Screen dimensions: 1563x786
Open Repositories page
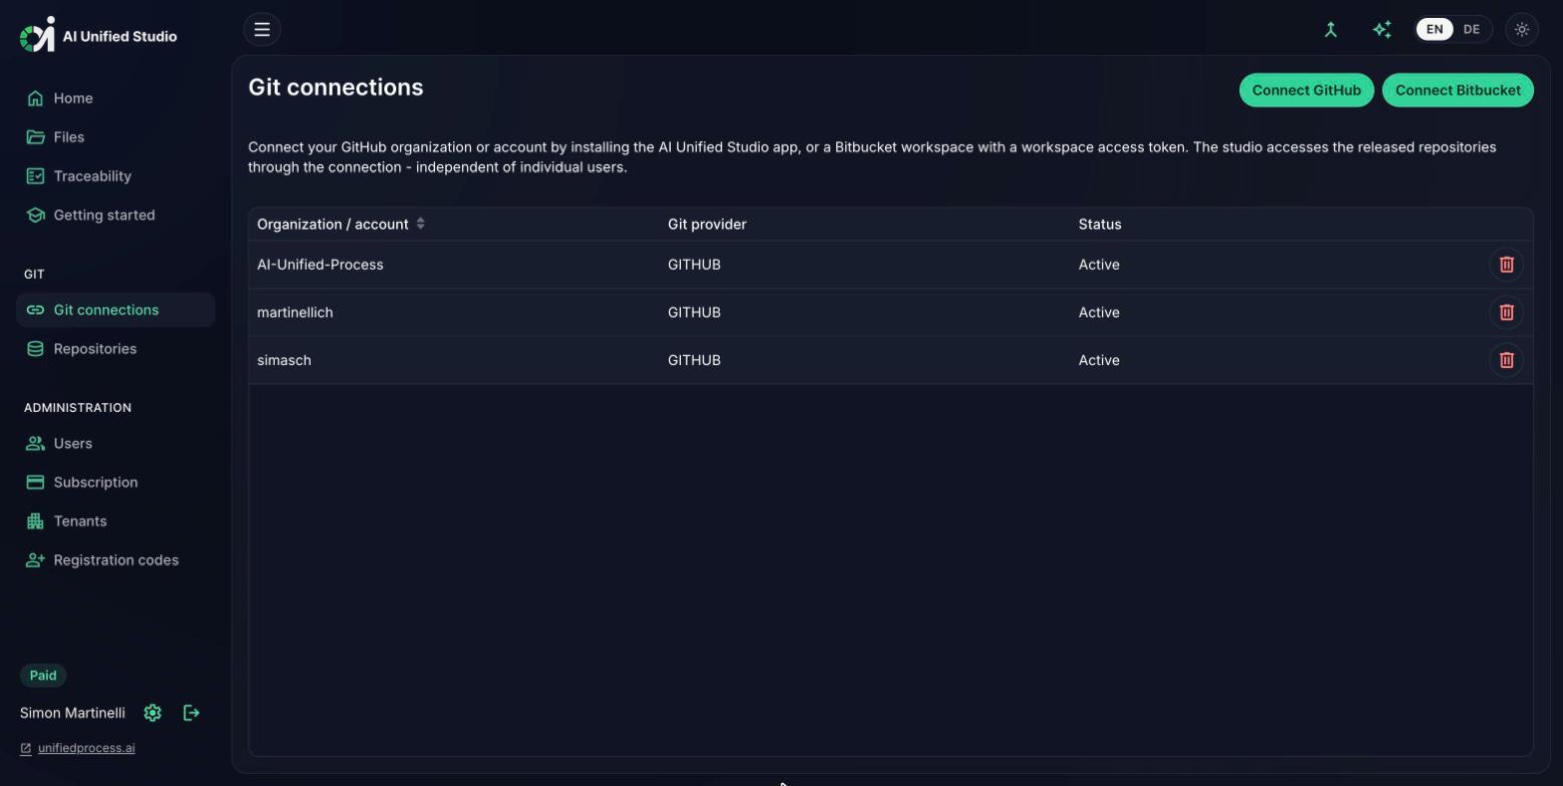click(x=116, y=349)
